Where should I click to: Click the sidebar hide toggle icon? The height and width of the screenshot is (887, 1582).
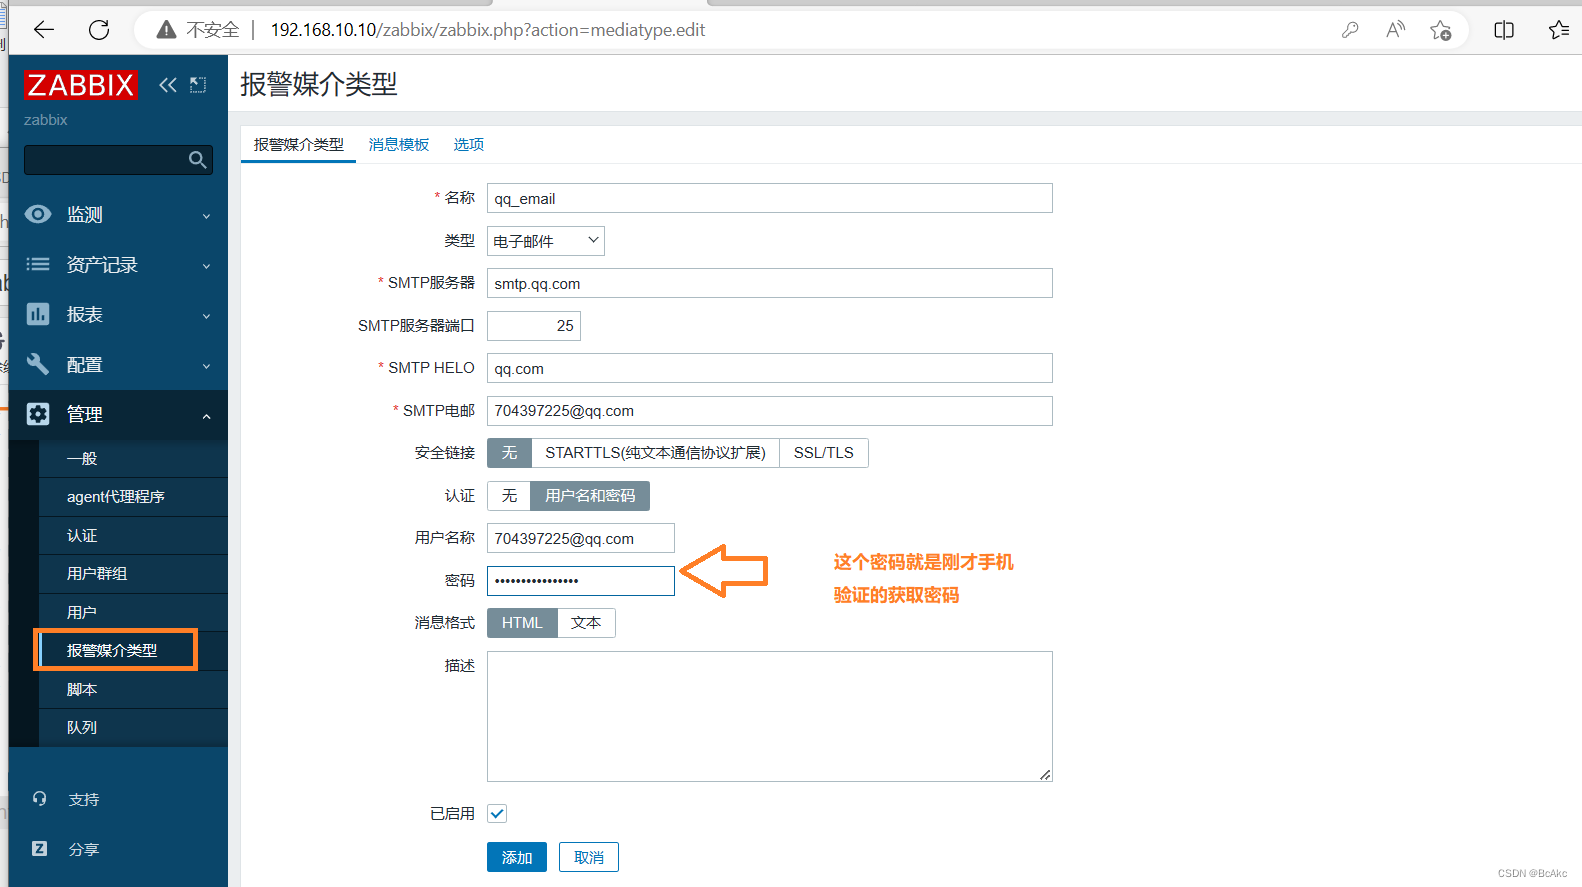pyautogui.click(x=198, y=85)
